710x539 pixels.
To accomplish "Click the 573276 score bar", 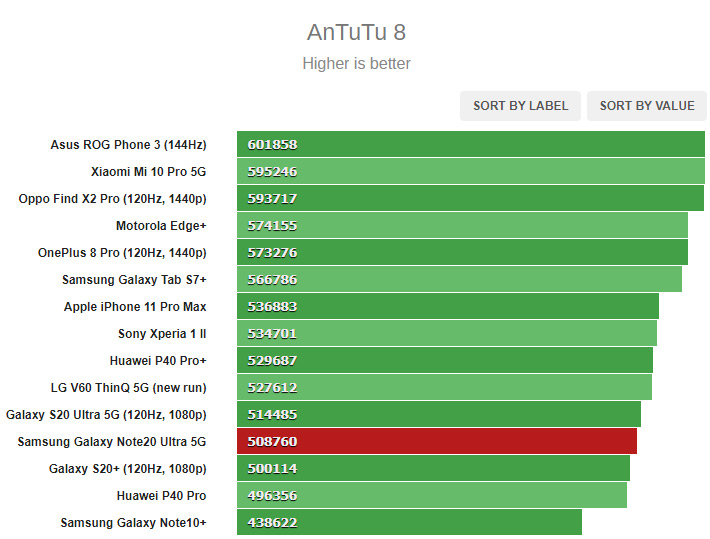I will (462, 252).
